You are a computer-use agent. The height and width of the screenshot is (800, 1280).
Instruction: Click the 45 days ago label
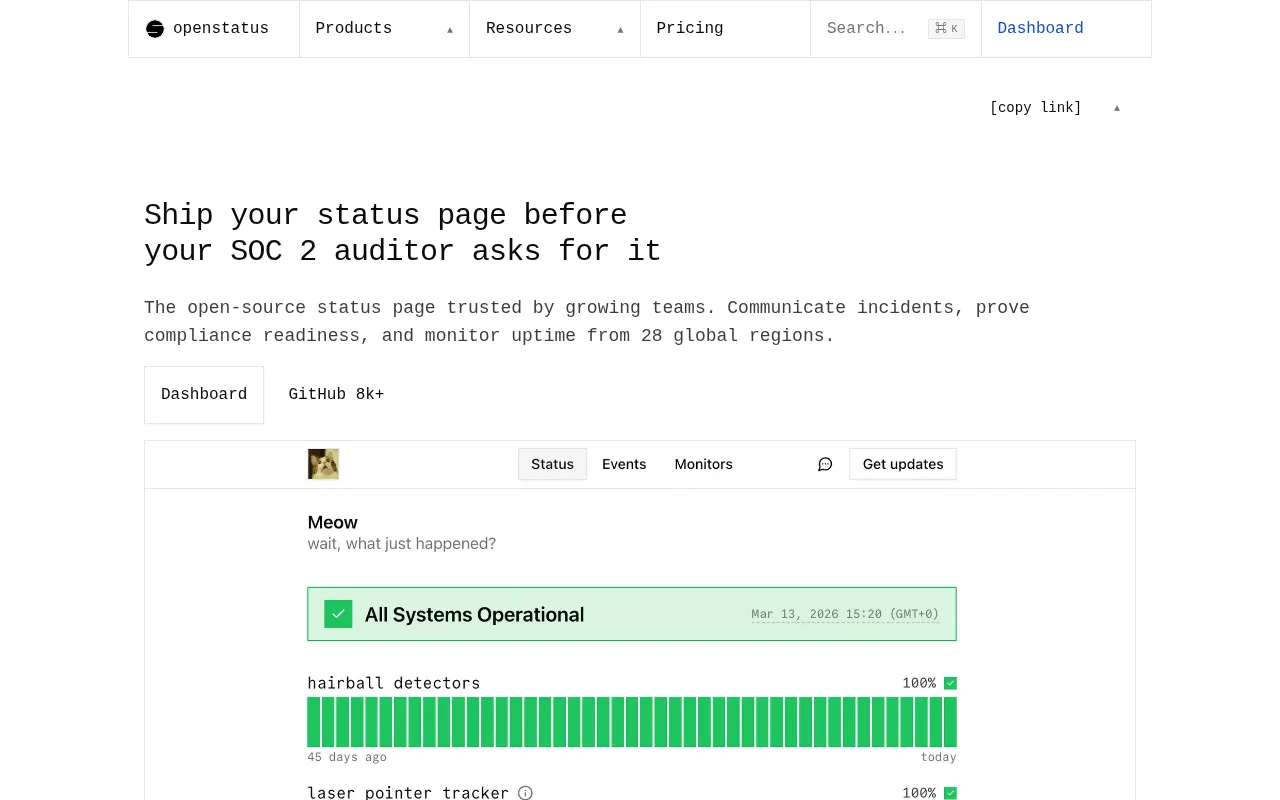point(347,757)
